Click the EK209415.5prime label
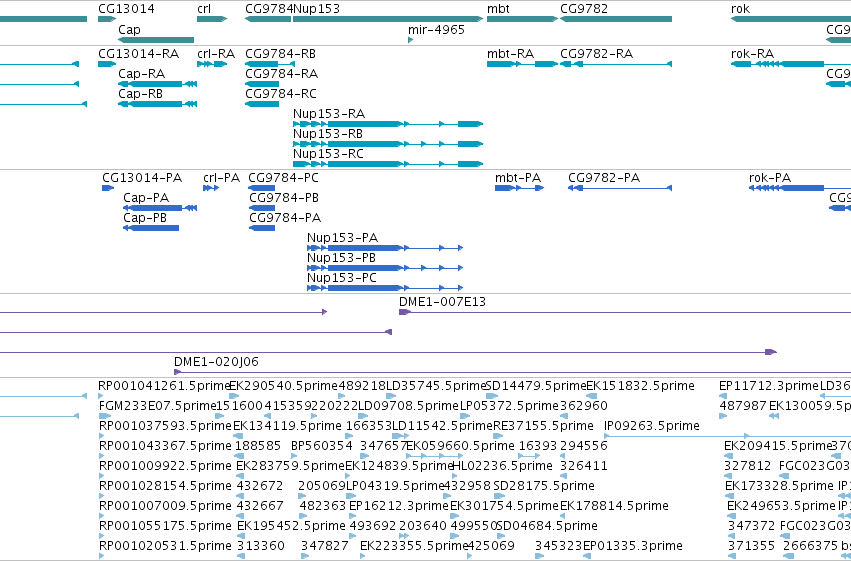 (x=778, y=446)
